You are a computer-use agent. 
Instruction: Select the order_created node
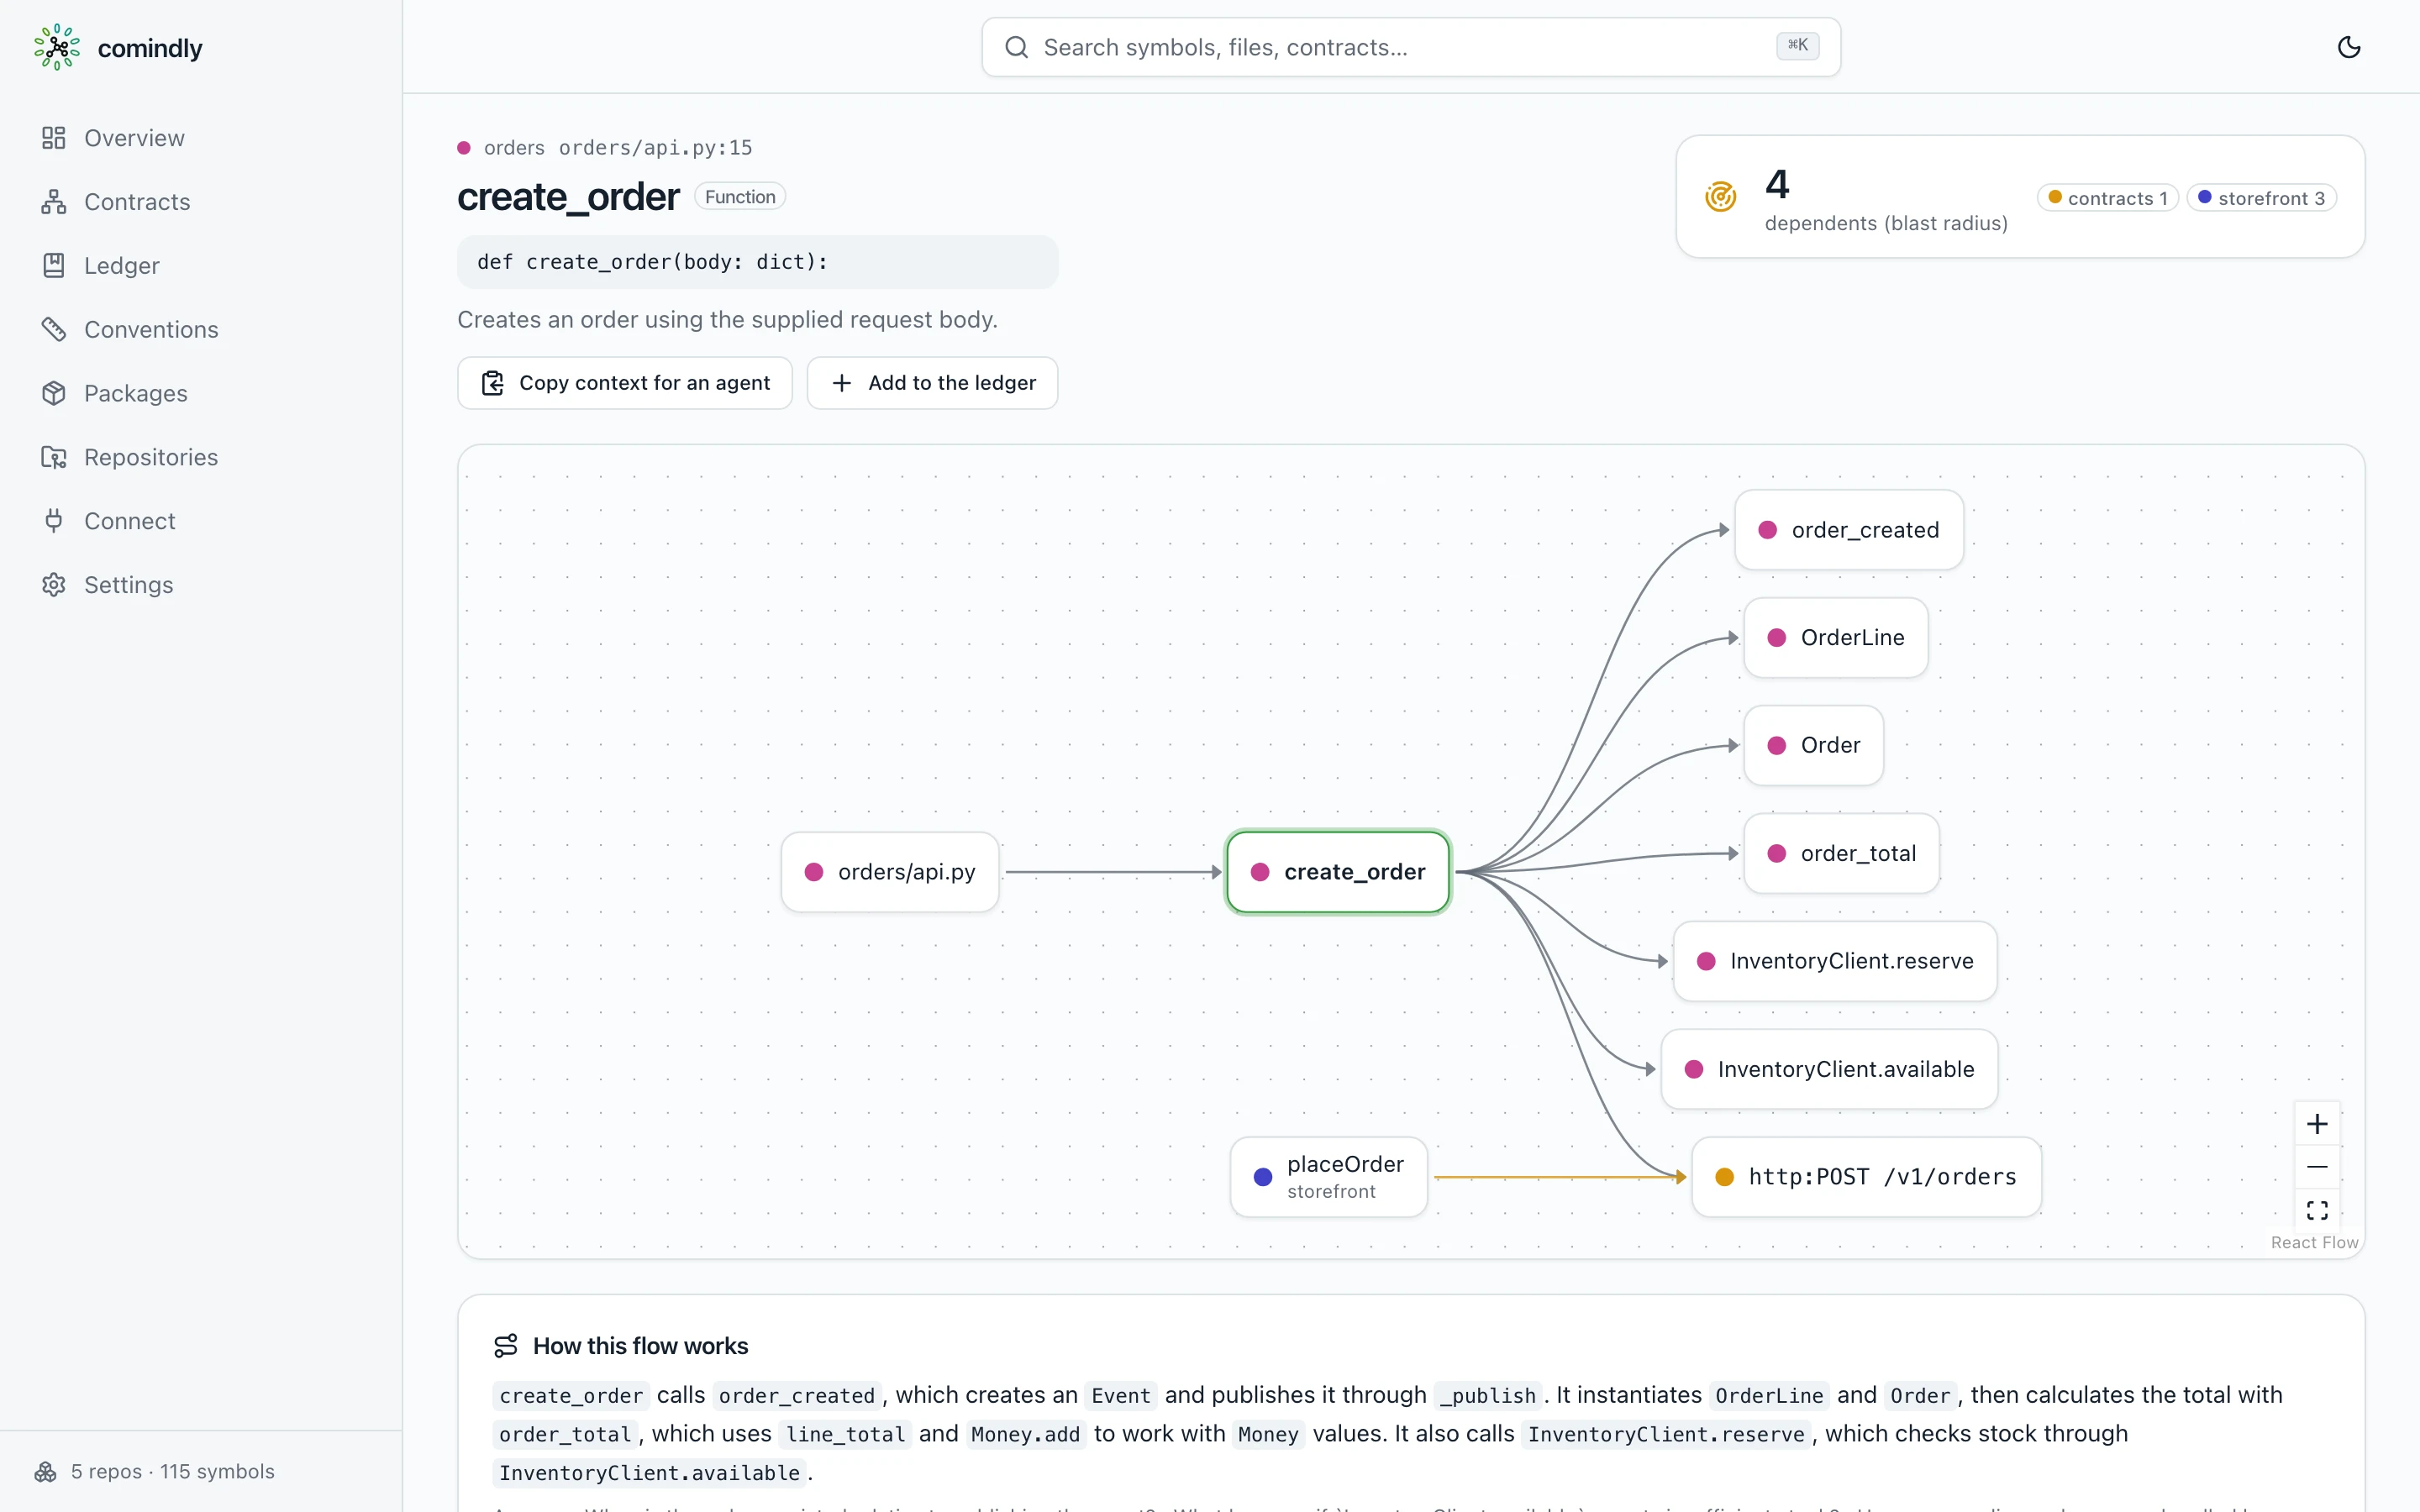pyautogui.click(x=1849, y=530)
